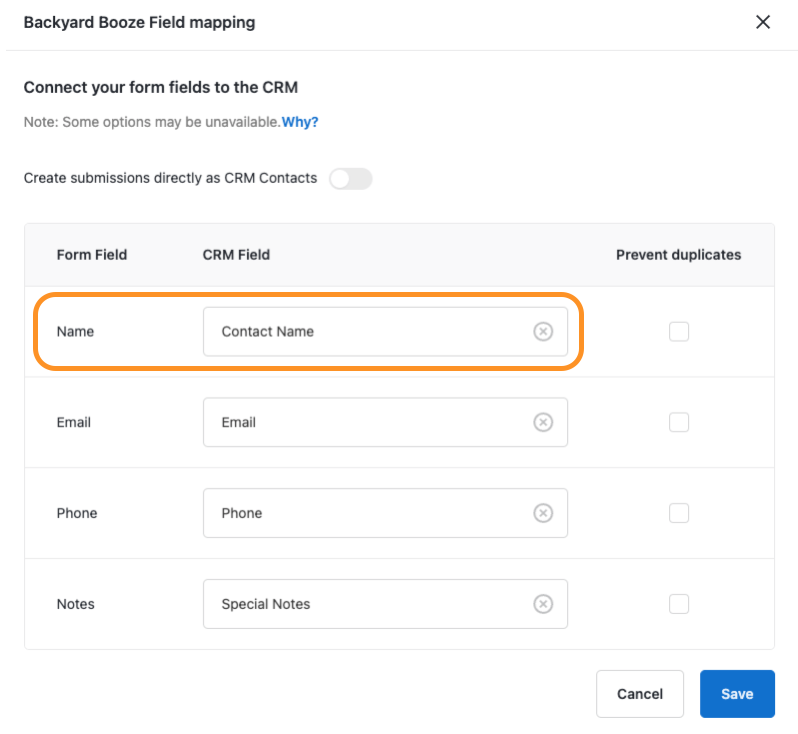The image size is (798, 734).
Task: Save the field mapping
Action: [x=737, y=694]
